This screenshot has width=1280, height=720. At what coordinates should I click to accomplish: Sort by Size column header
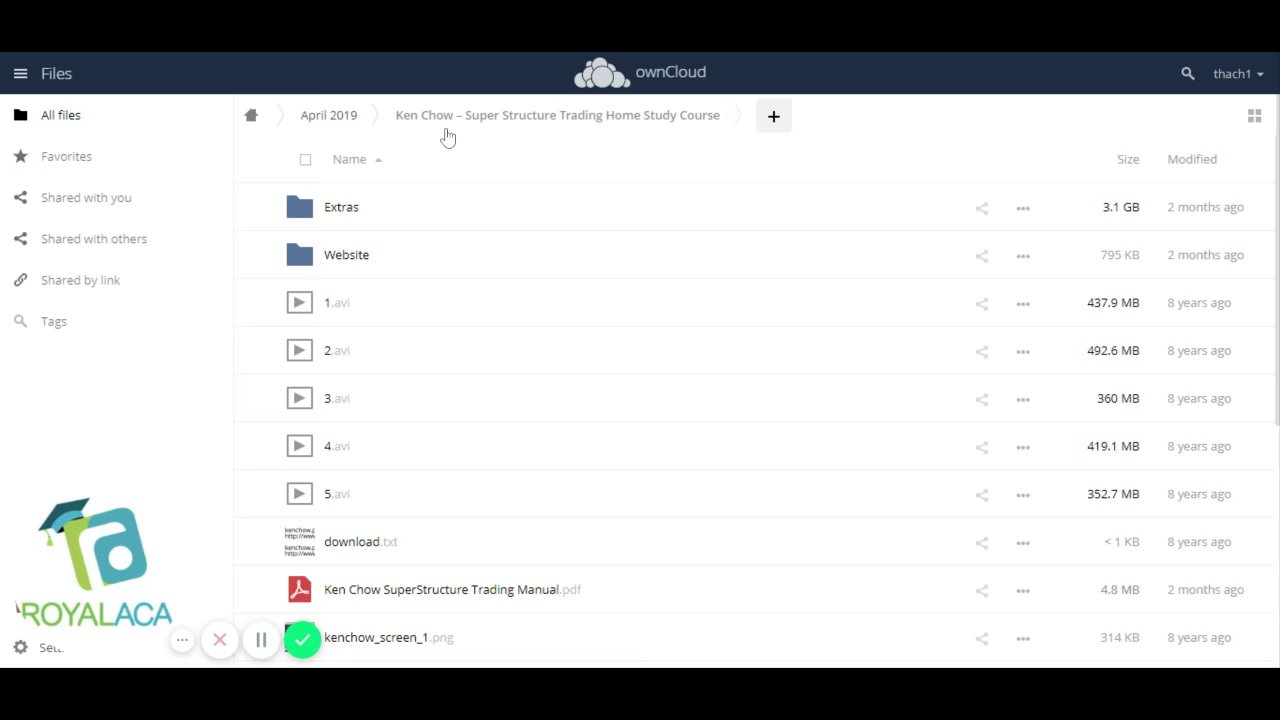point(1128,159)
